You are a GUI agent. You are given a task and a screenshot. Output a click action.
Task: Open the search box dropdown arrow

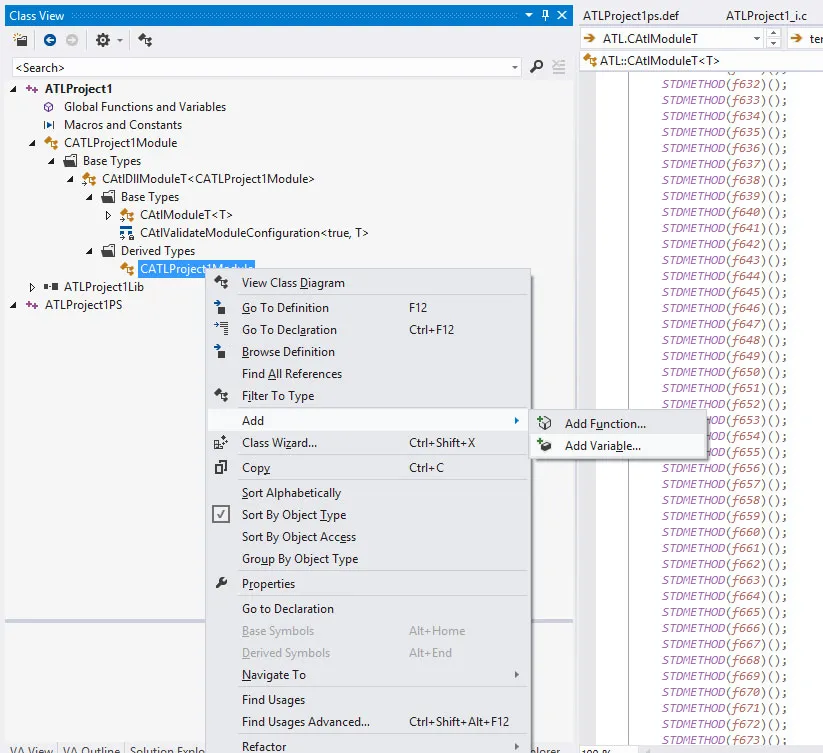516,67
